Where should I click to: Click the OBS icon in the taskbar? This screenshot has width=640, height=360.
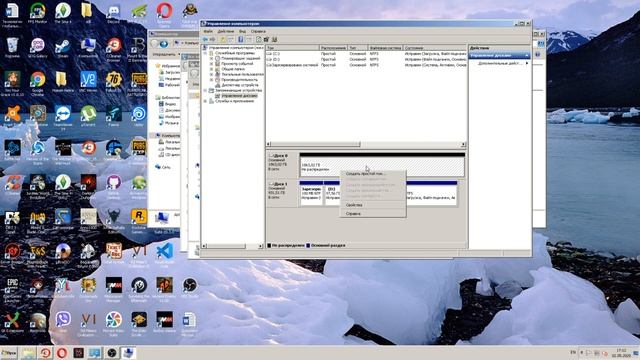point(112,353)
